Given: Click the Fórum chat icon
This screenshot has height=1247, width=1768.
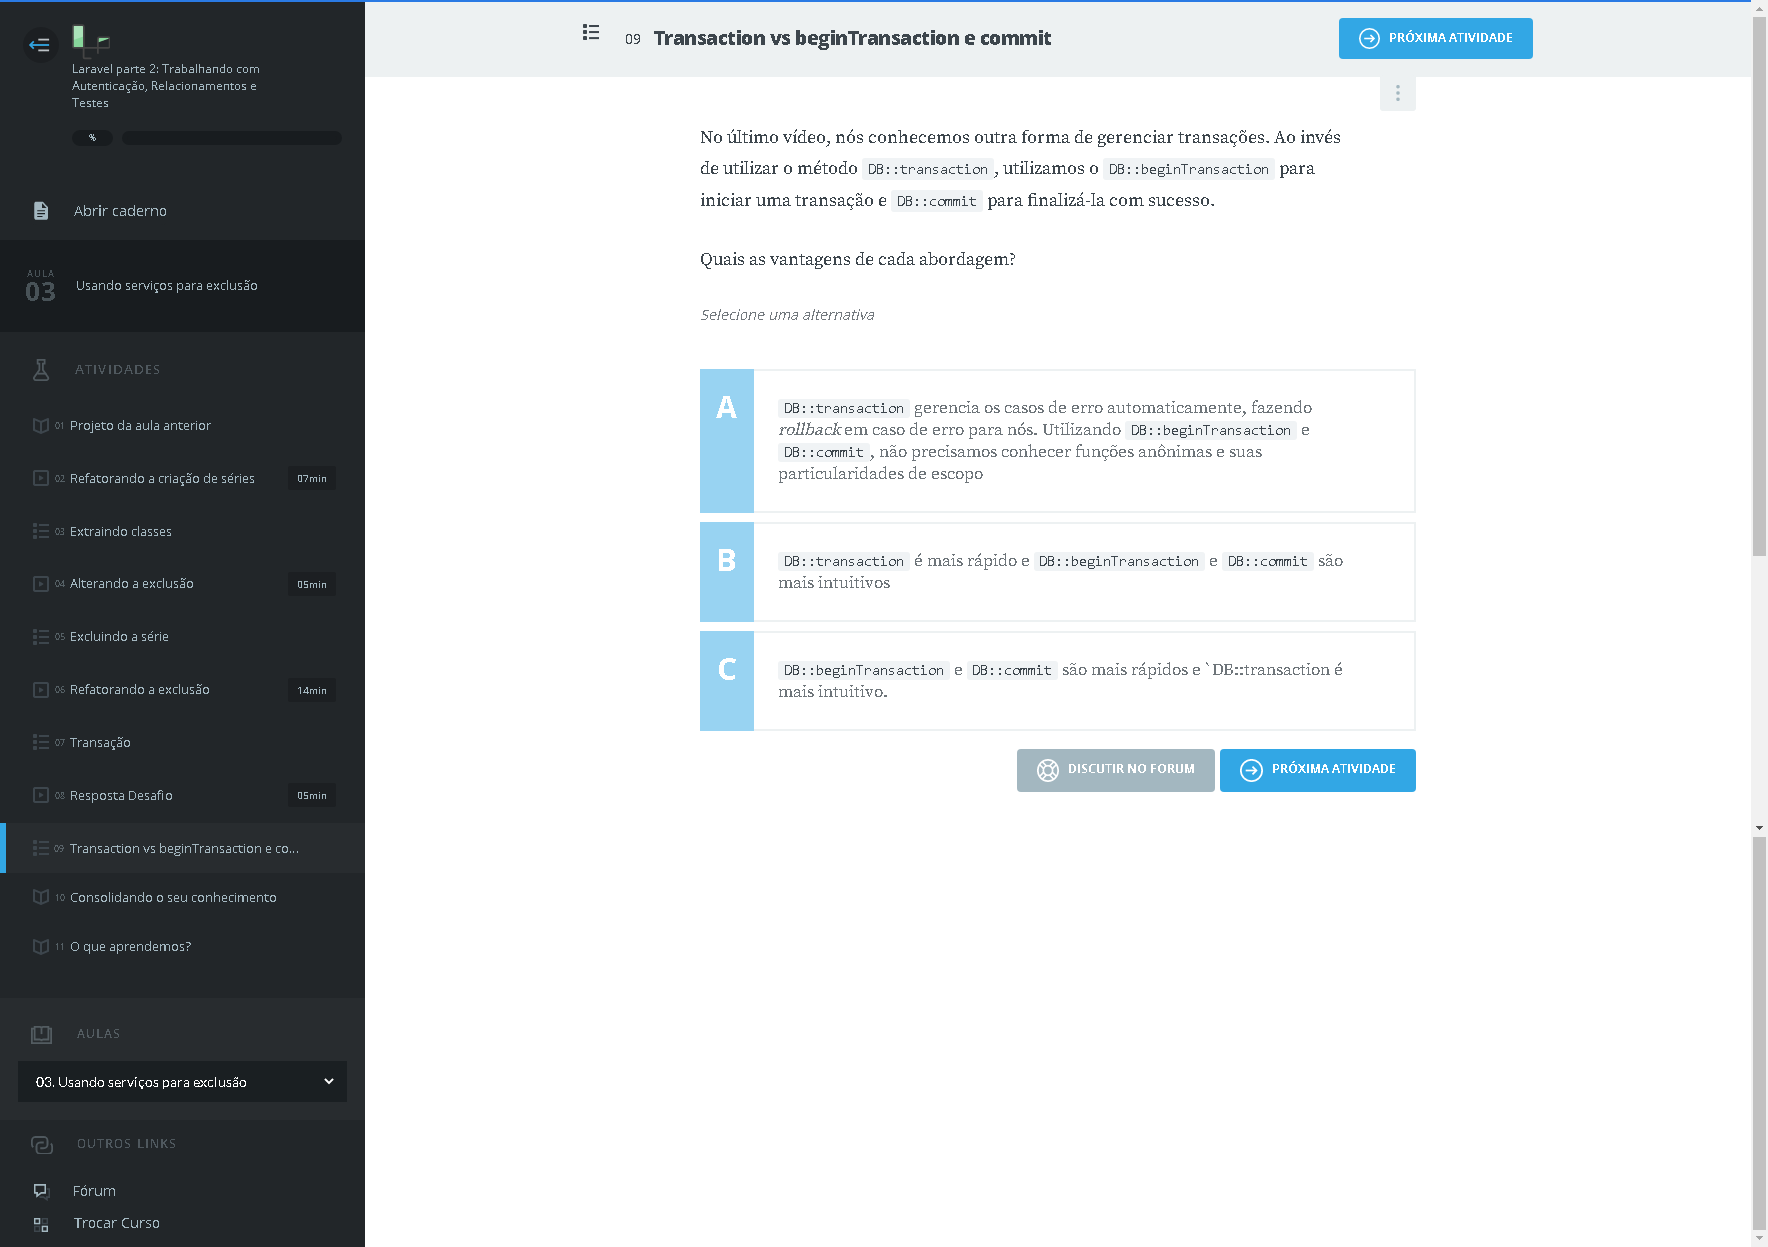Looking at the screenshot, I should [41, 1191].
